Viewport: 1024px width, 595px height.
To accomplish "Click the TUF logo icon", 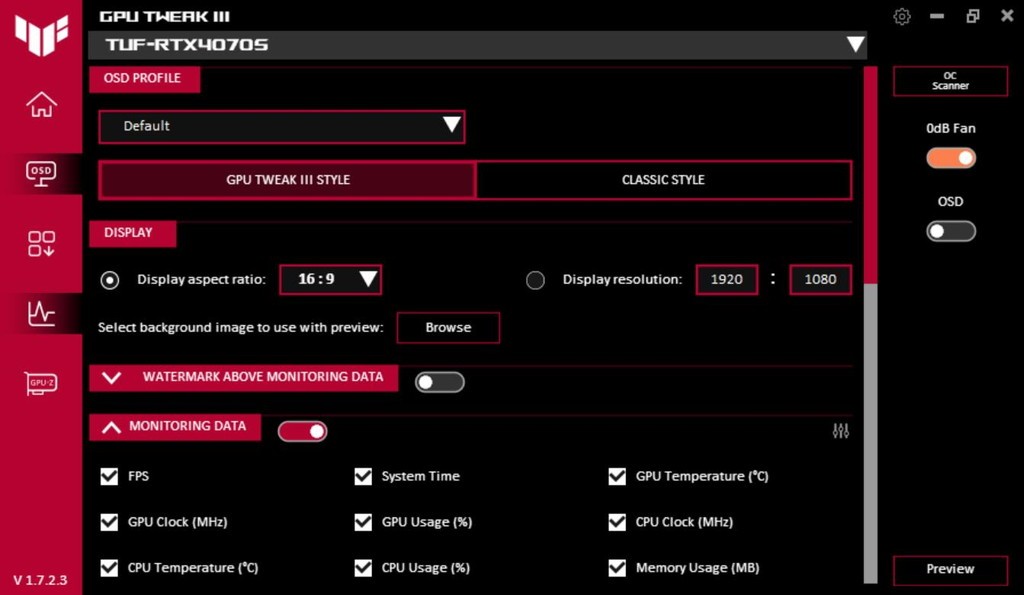I will [x=41, y=35].
